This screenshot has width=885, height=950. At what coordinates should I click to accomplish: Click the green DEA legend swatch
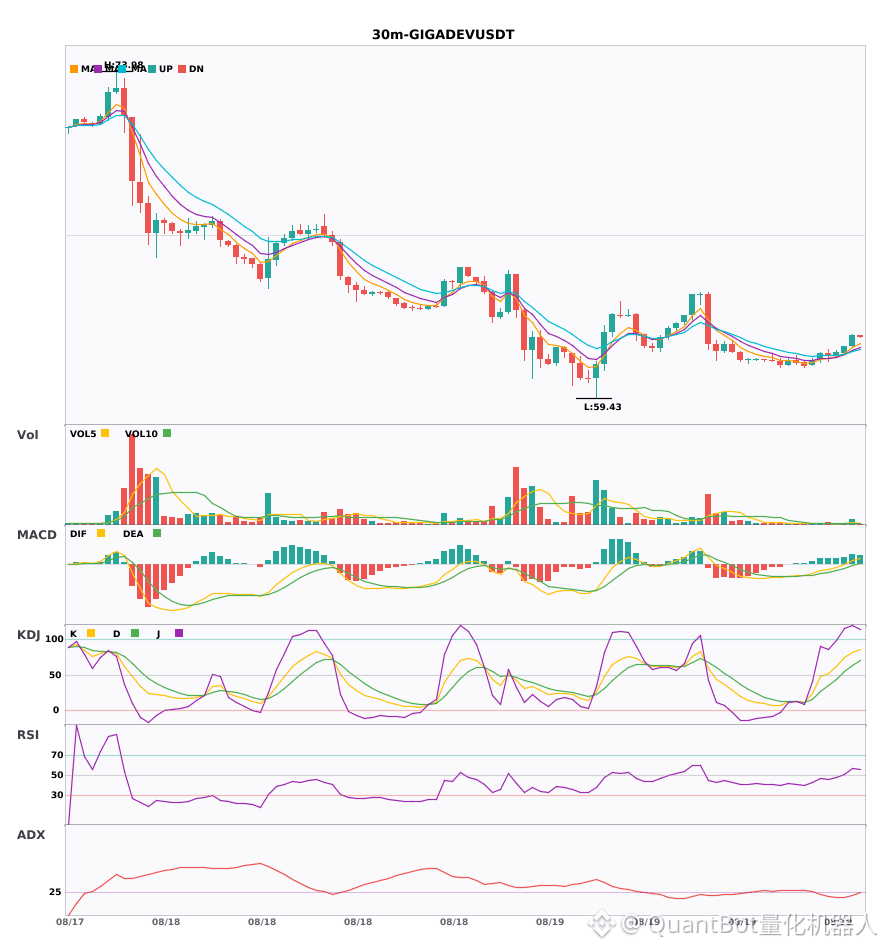157,533
